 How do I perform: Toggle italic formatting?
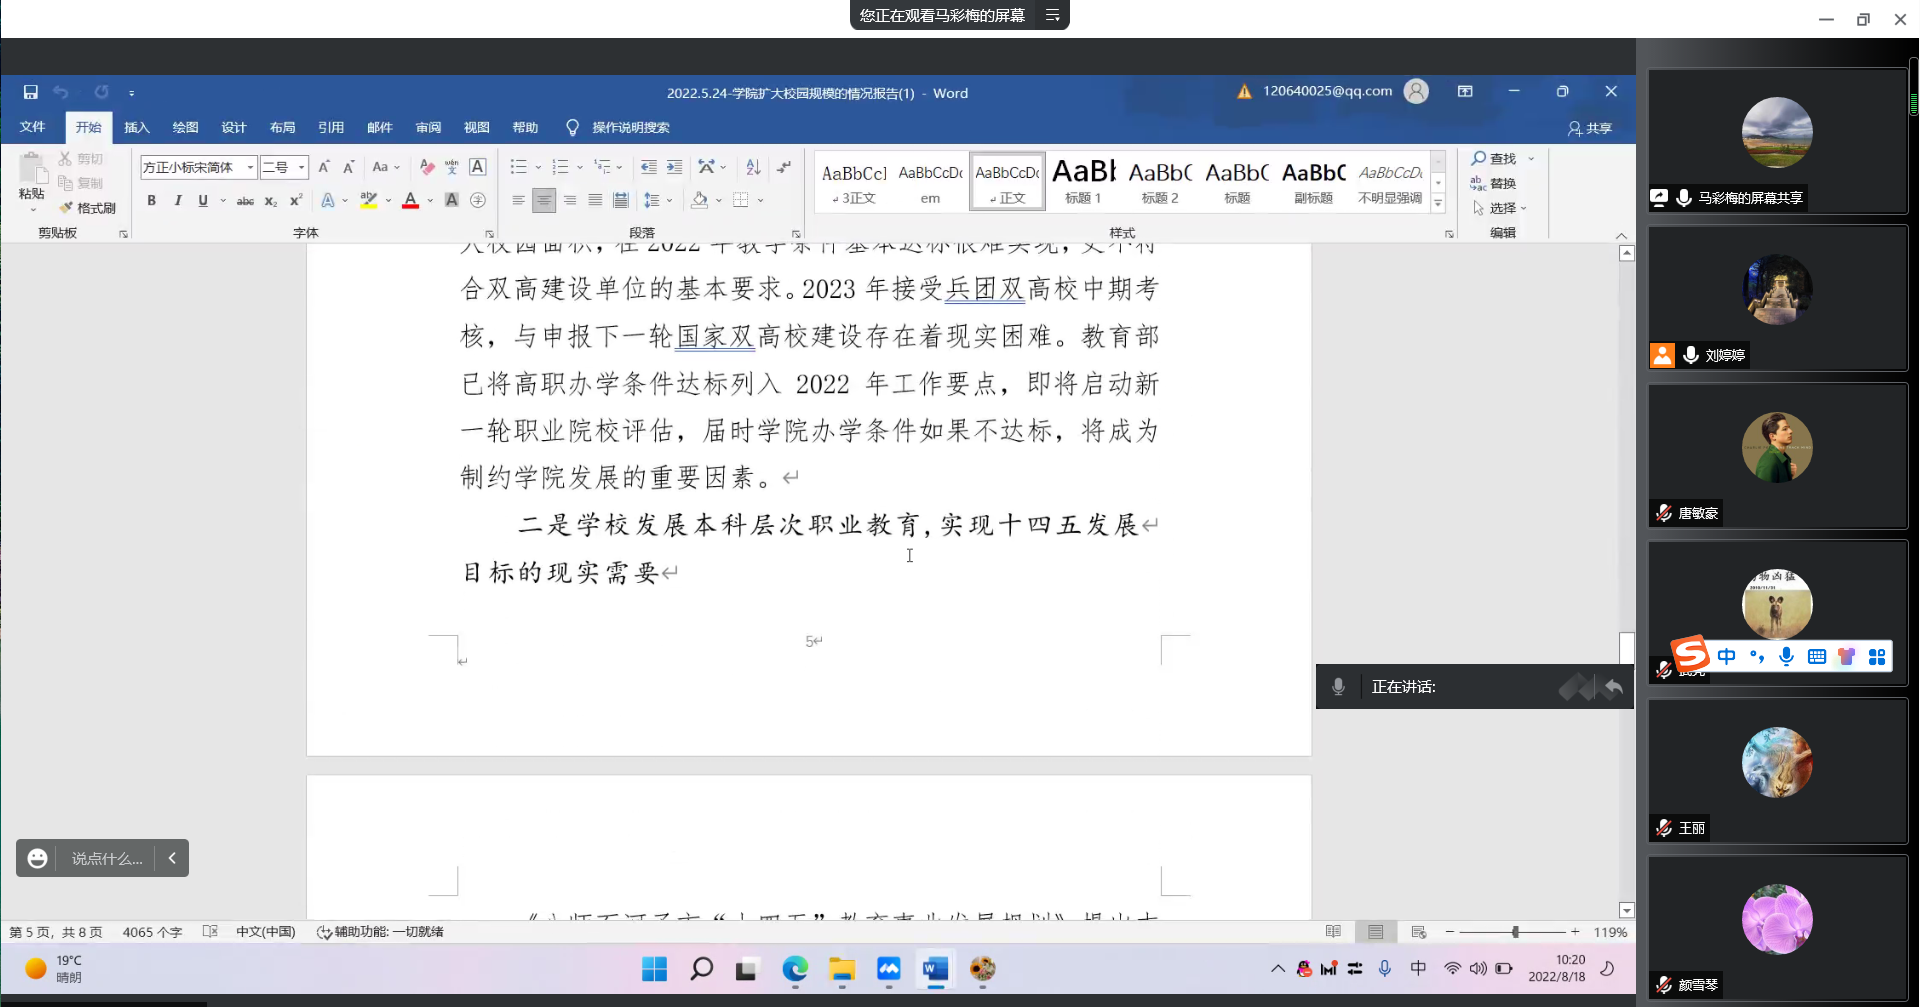click(177, 201)
